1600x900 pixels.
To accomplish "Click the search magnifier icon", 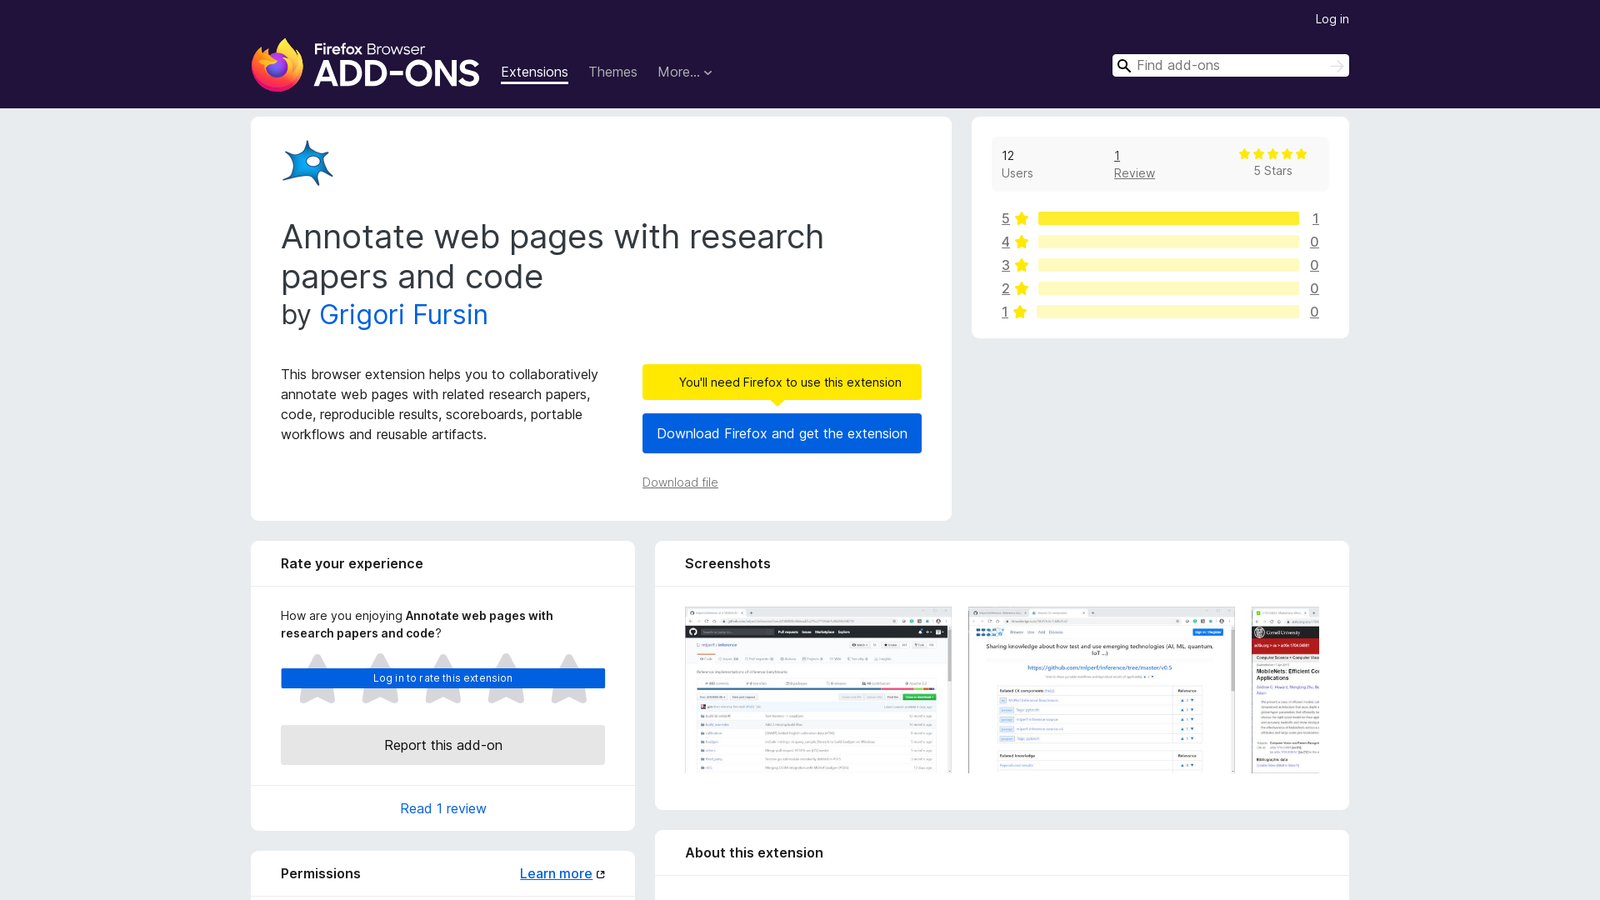I will [1124, 66].
